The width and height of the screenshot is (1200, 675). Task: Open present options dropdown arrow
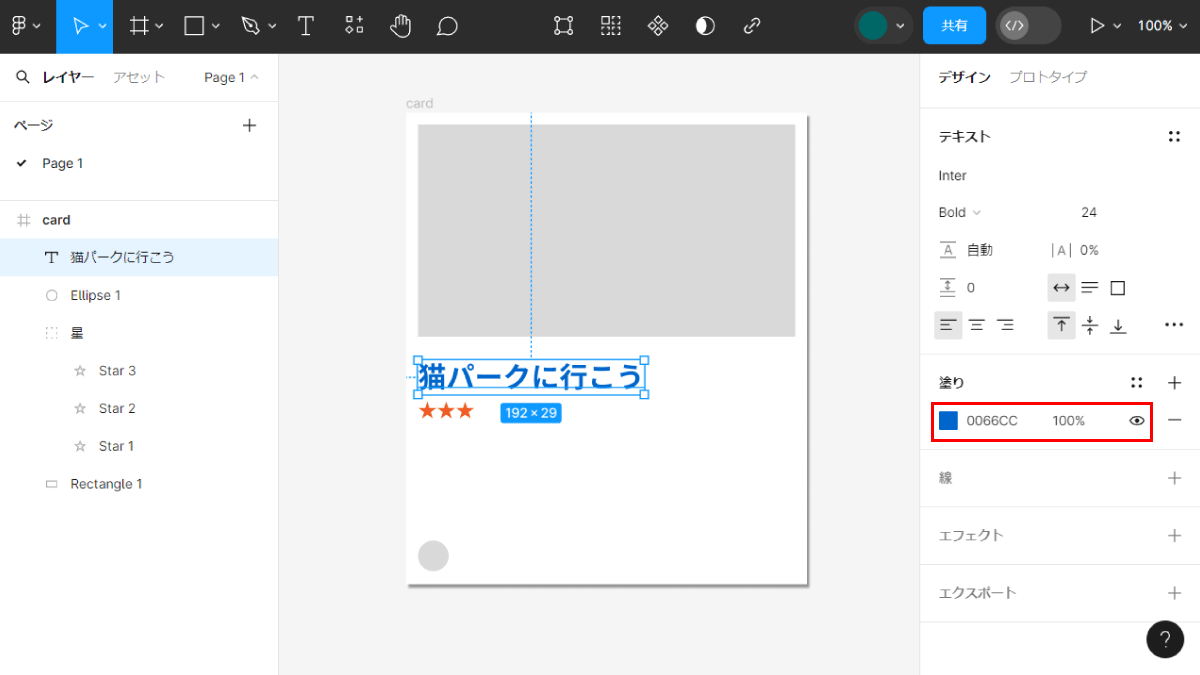click(x=1117, y=27)
